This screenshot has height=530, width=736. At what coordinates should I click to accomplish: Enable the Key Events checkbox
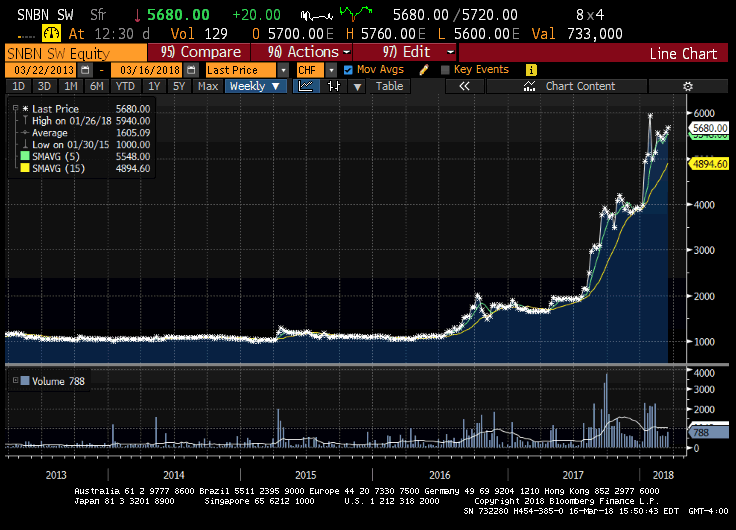click(x=445, y=70)
